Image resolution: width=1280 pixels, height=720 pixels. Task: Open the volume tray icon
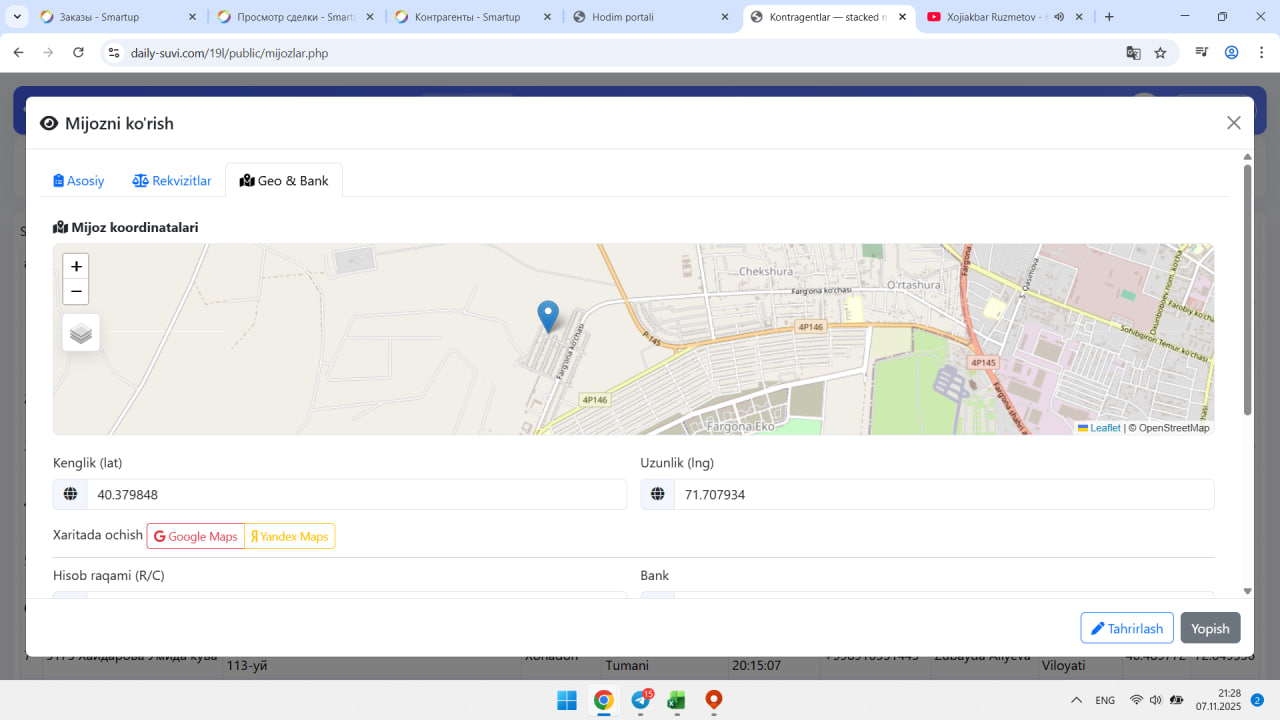point(1155,700)
